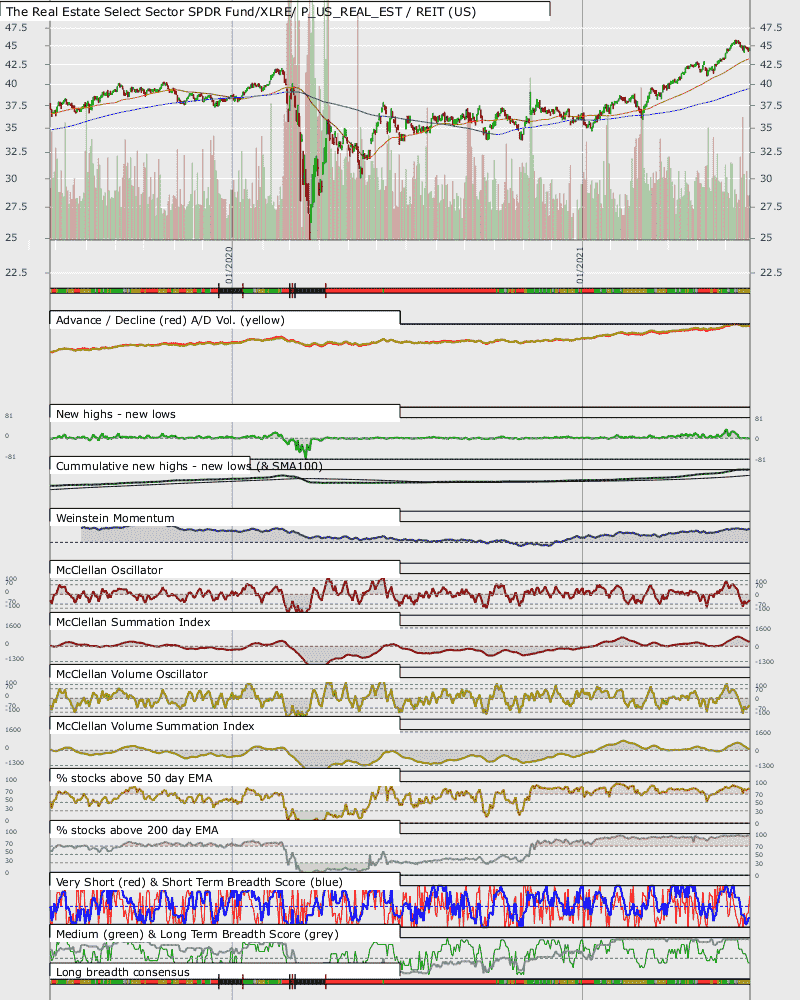
Task: Click the 37.5 price label on right axis
Action: [x=771, y=105]
